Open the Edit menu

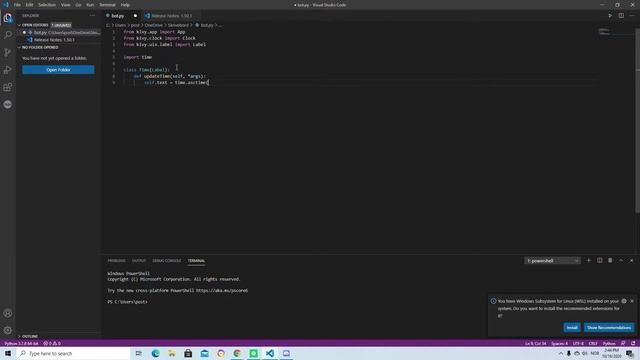[x=29, y=5]
